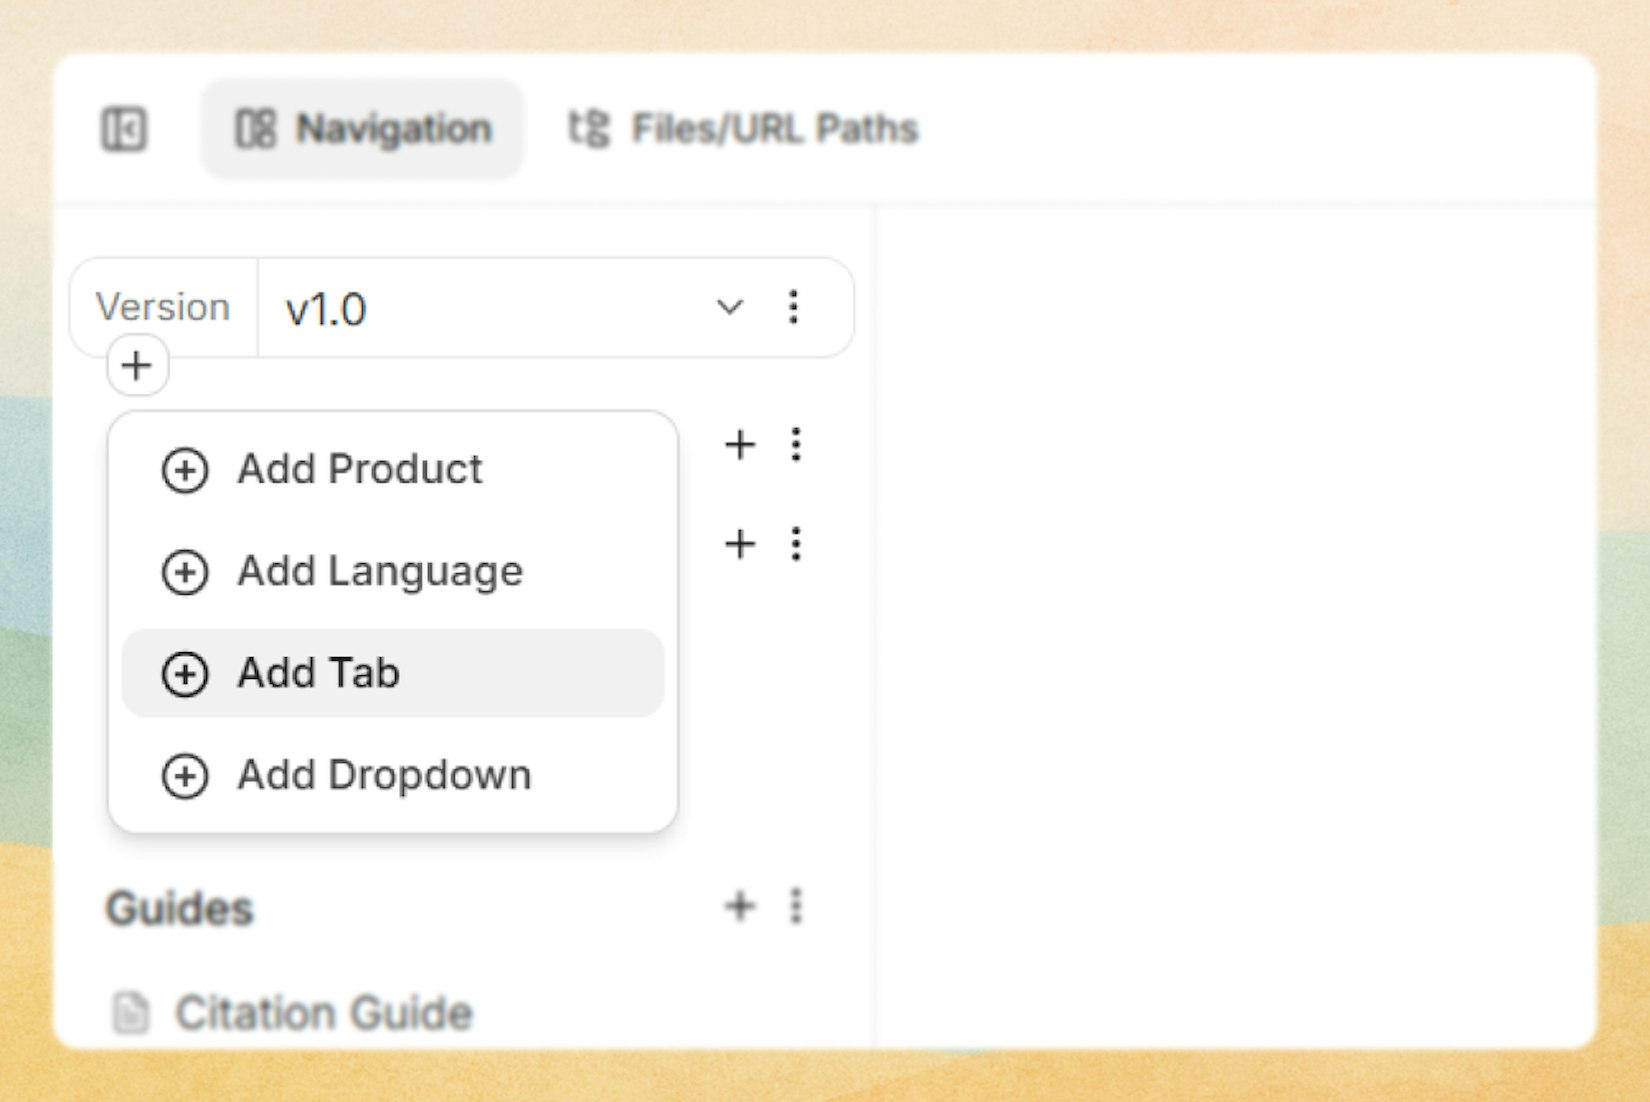Click the plus icon next to the top menu row
This screenshot has height=1102, width=1650.
pos(740,446)
